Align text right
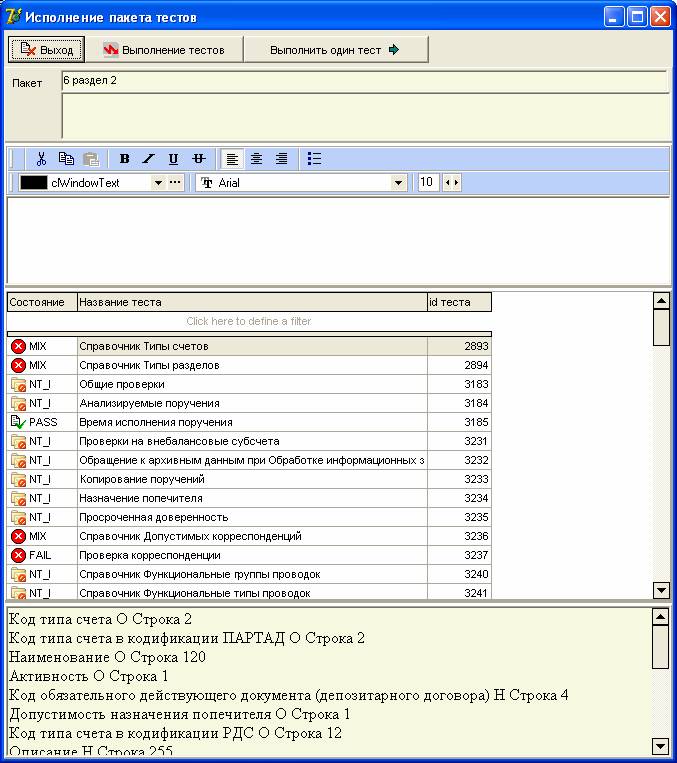The image size is (677, 763). pos(281,159)
